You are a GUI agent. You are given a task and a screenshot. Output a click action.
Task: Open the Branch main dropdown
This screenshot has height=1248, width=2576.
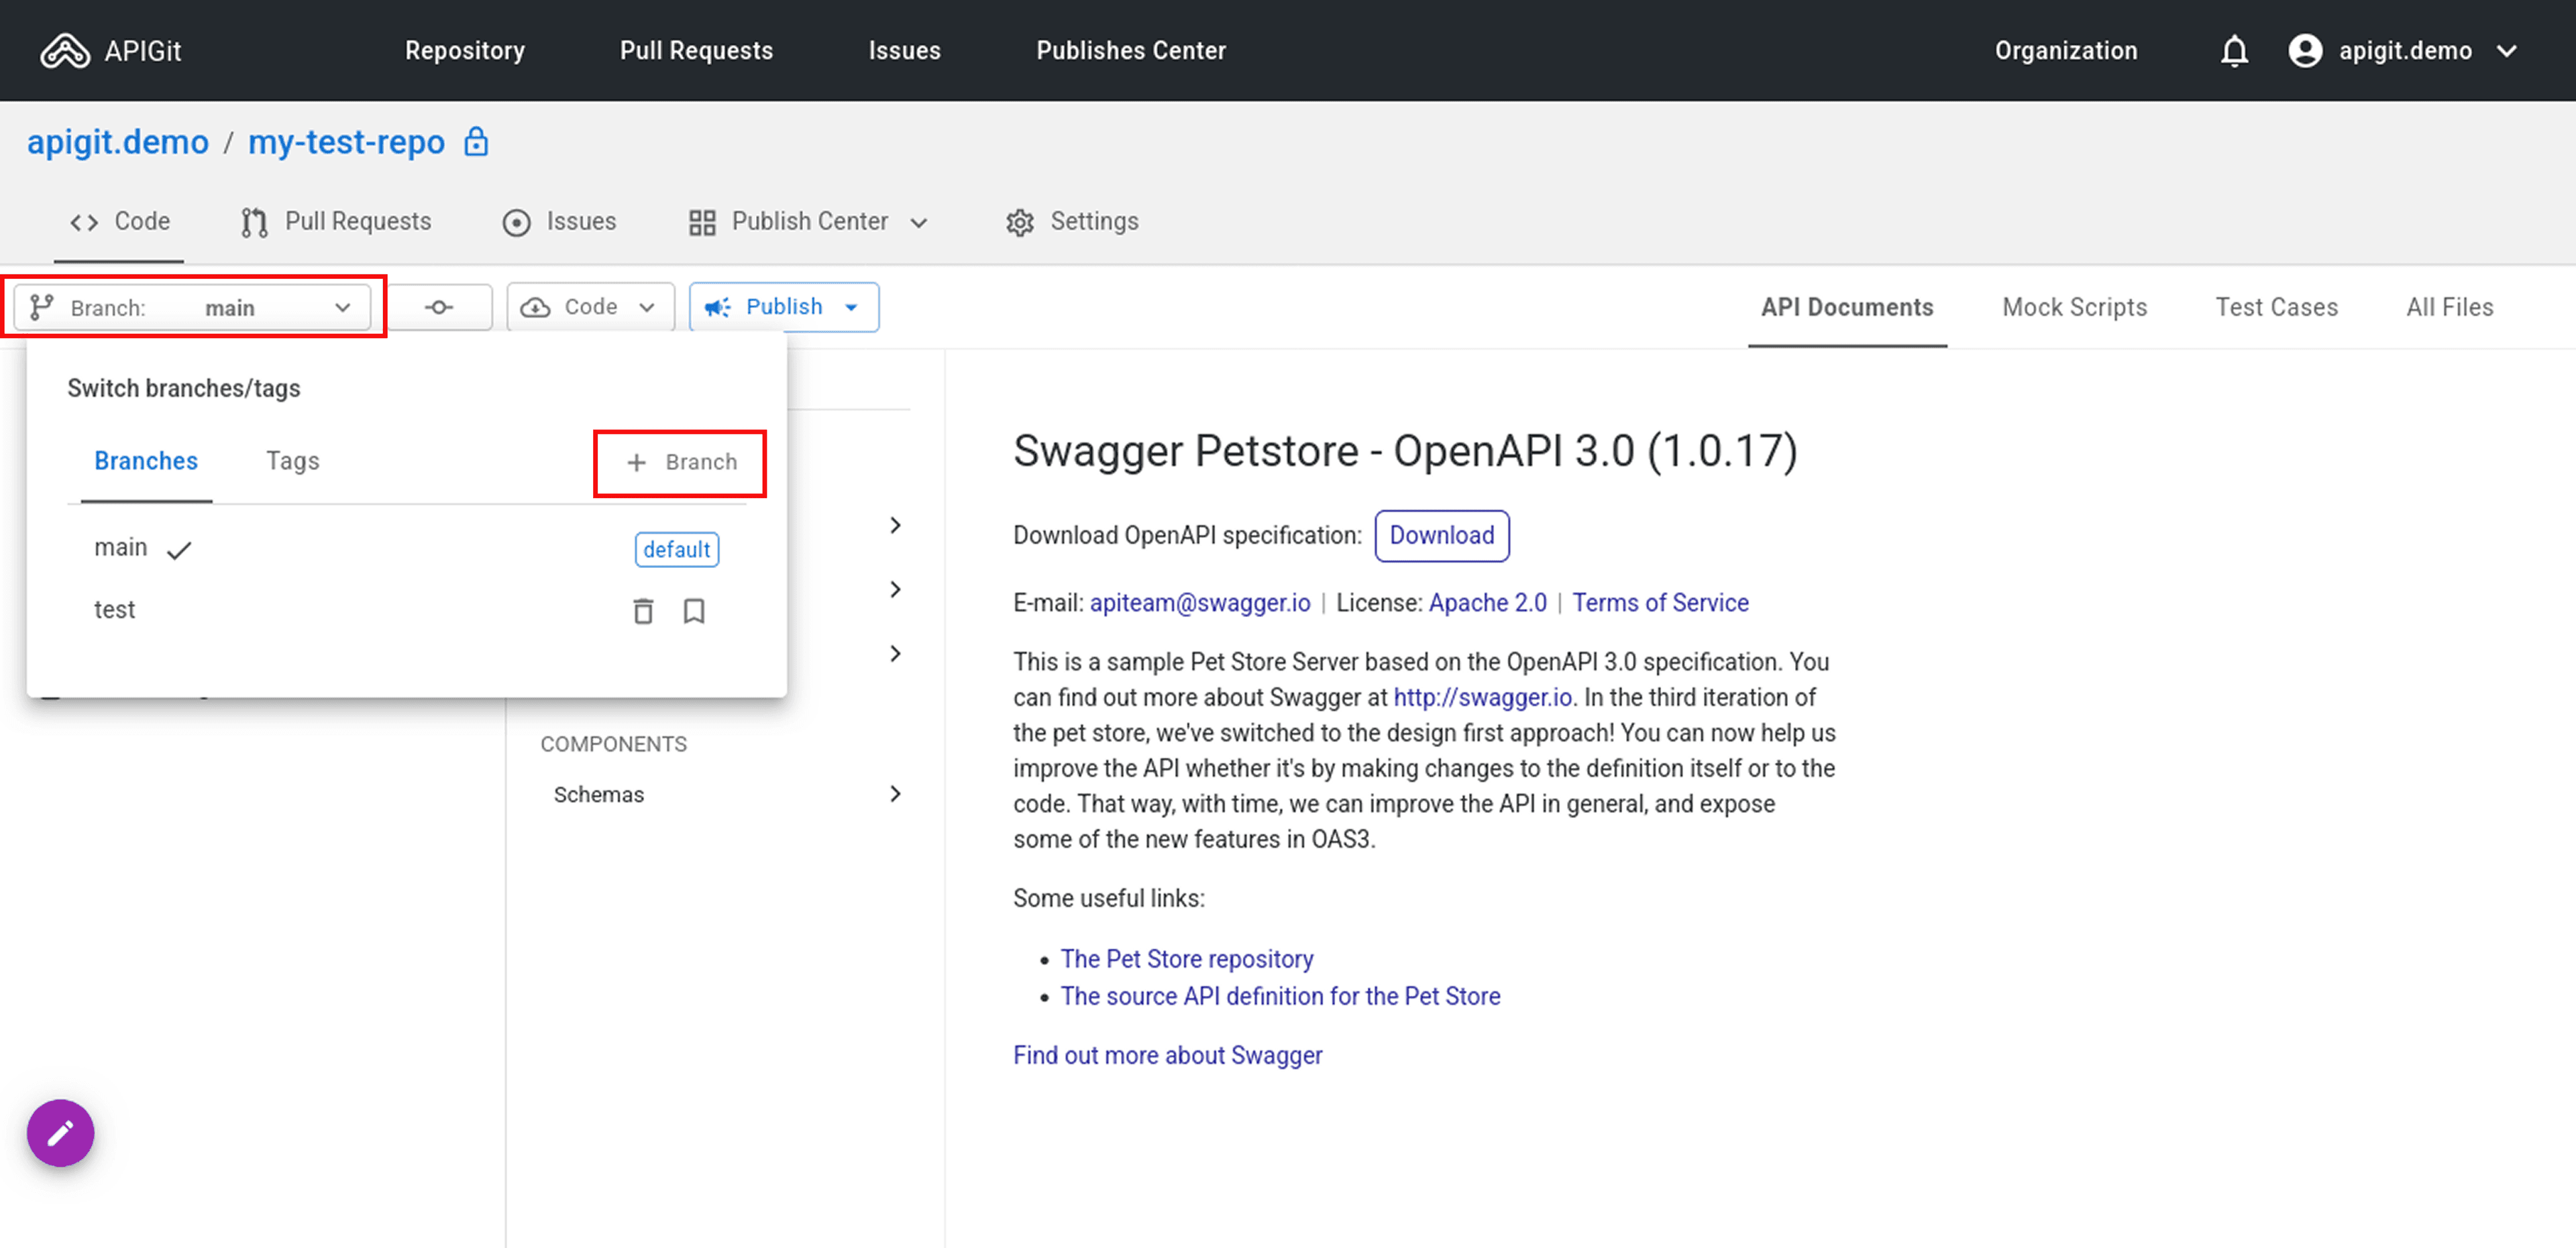coord(193,307)
